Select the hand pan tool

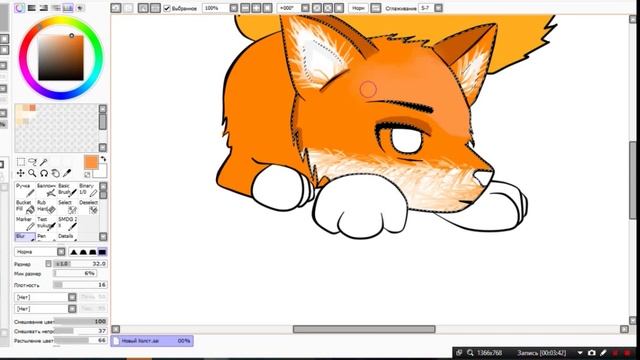coord(55,173)
